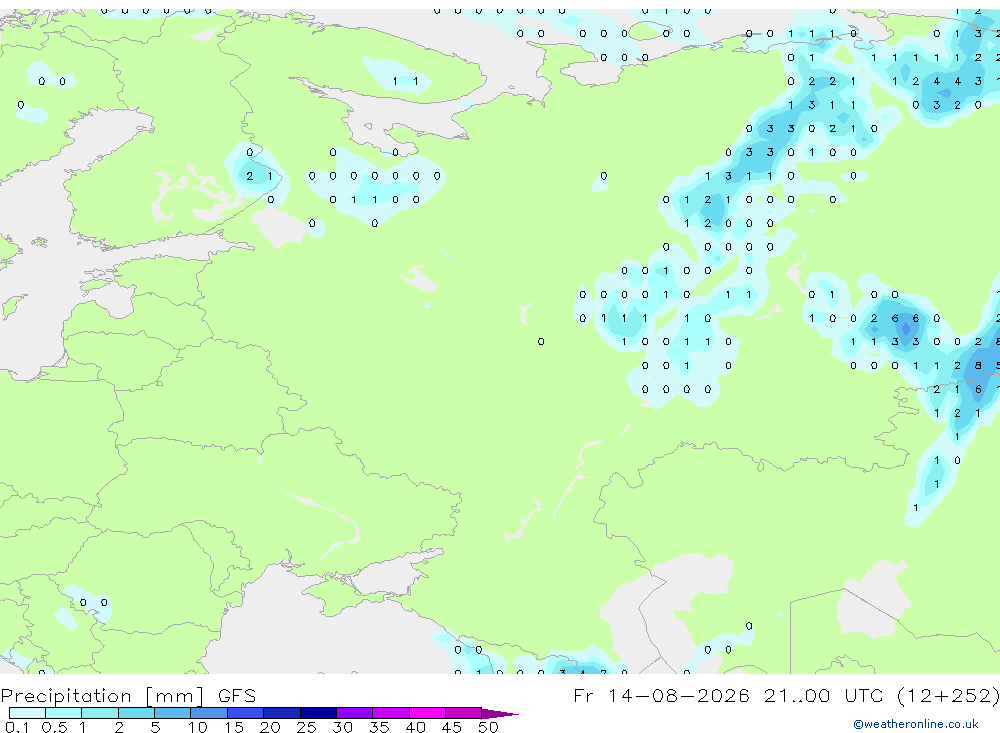Screen dimensions: 1000x733
Task: Choose the 20–25 mm dark blue swatch
Action: coord(282,713)
